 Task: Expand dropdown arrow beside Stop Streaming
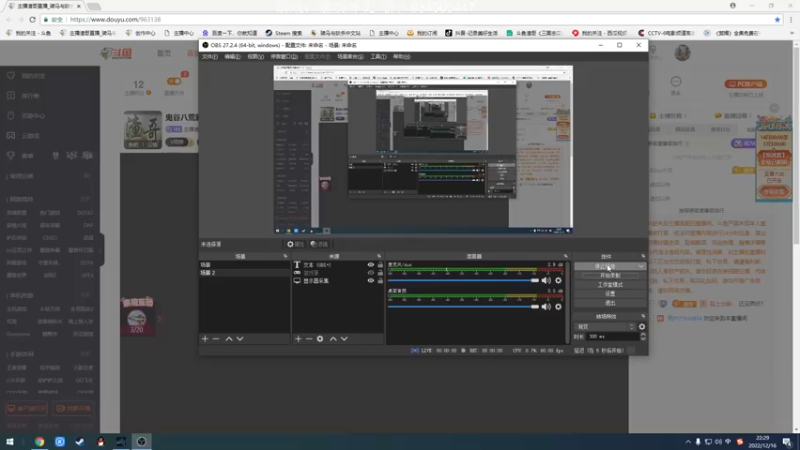641,266
